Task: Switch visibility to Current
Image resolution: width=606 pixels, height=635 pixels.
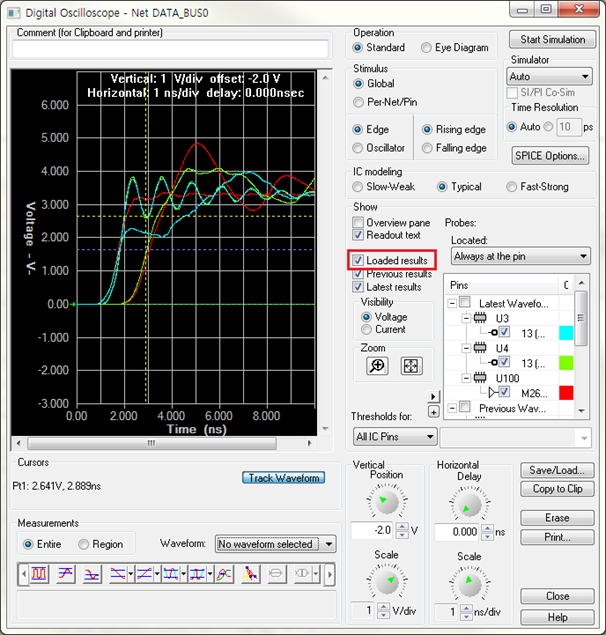Action: (x=366, y=330)
